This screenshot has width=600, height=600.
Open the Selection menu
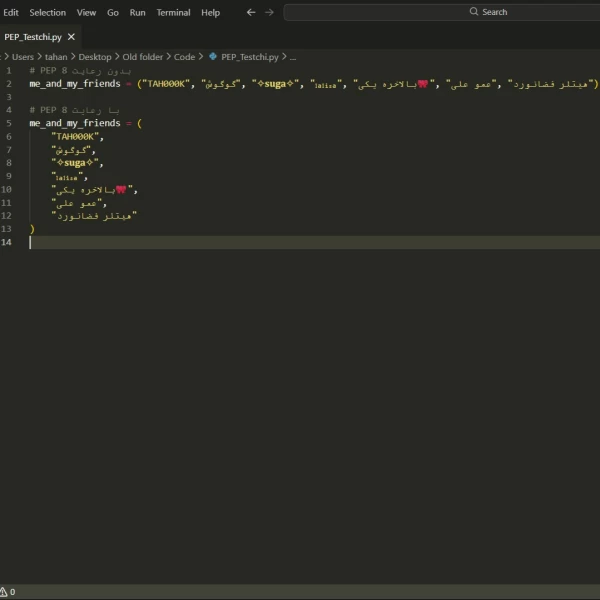coord(47,13)
